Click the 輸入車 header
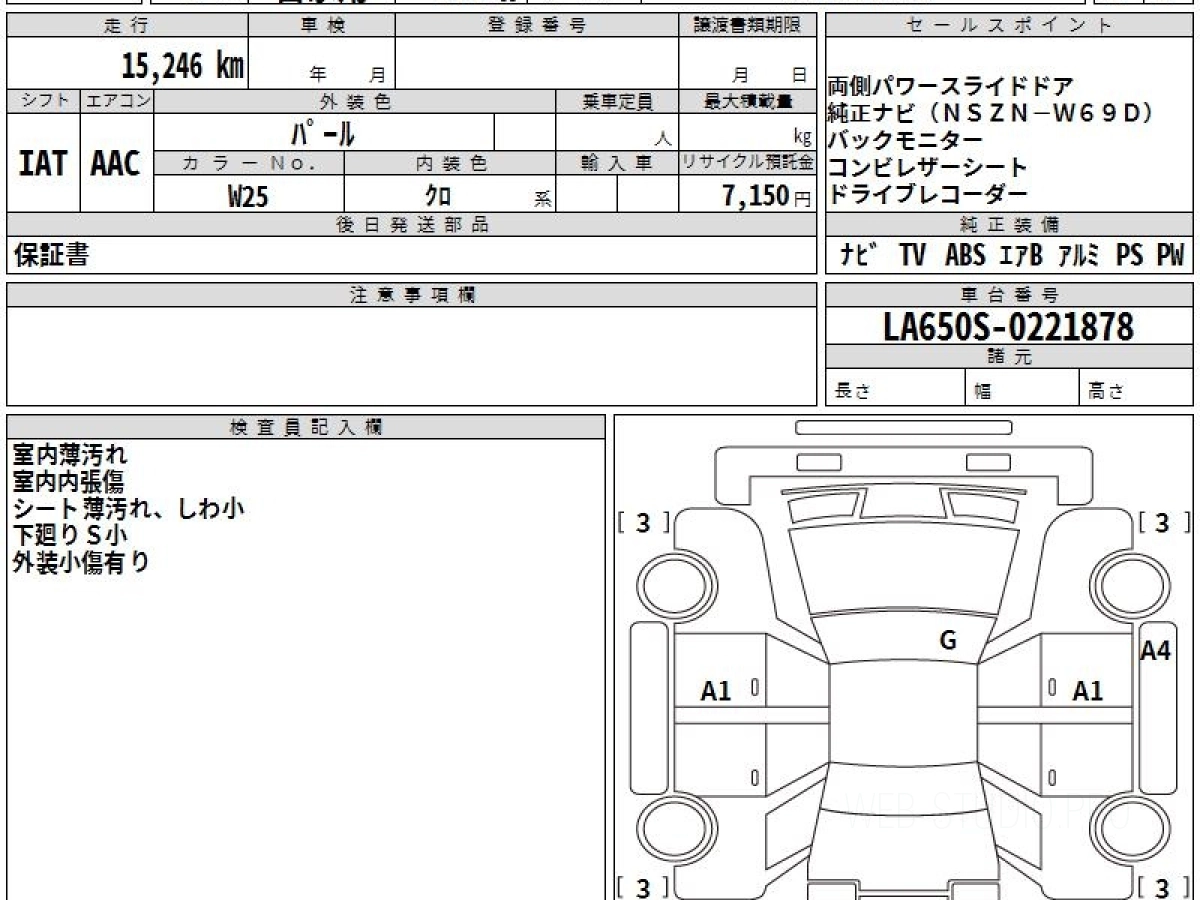Viewport: 1200px width, 900px height. click(x=617, y=164)
